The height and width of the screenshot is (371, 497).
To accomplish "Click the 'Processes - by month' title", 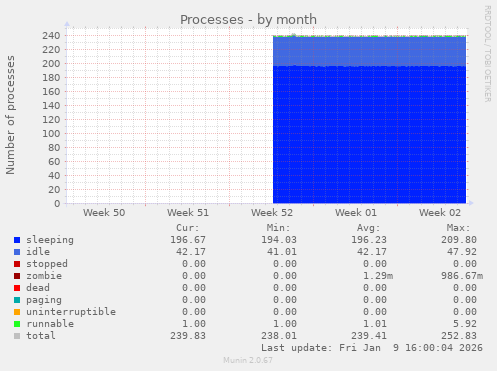I will coord(248,20).
